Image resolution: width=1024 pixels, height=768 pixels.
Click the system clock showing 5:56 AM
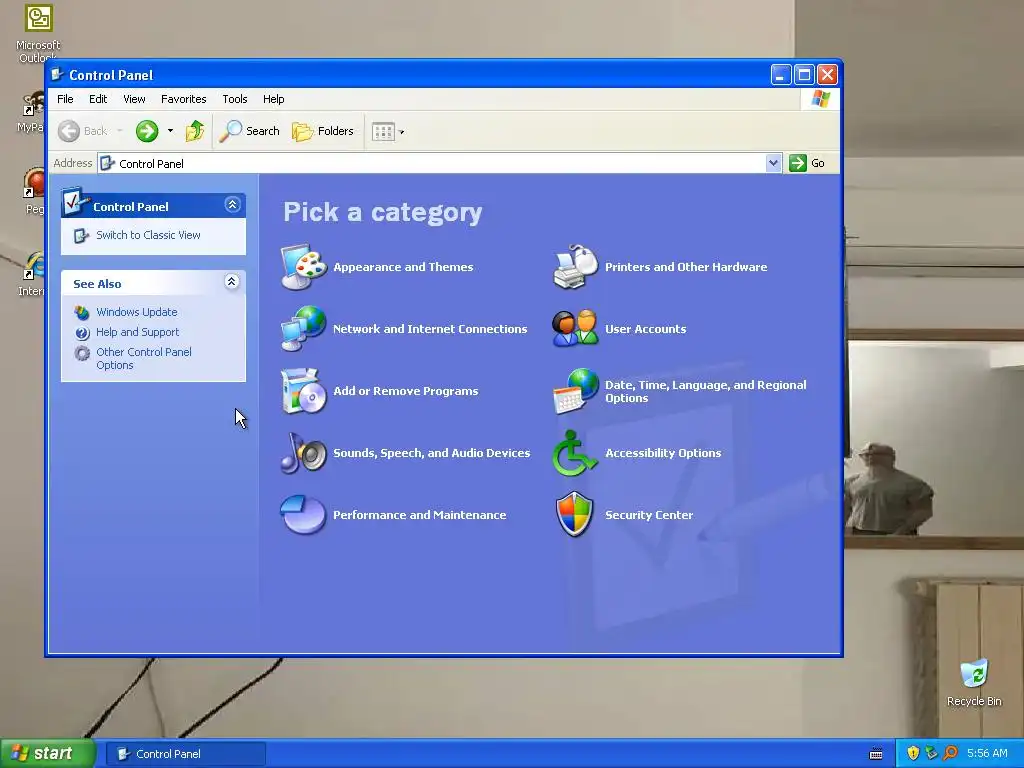(x=987, y=754)
